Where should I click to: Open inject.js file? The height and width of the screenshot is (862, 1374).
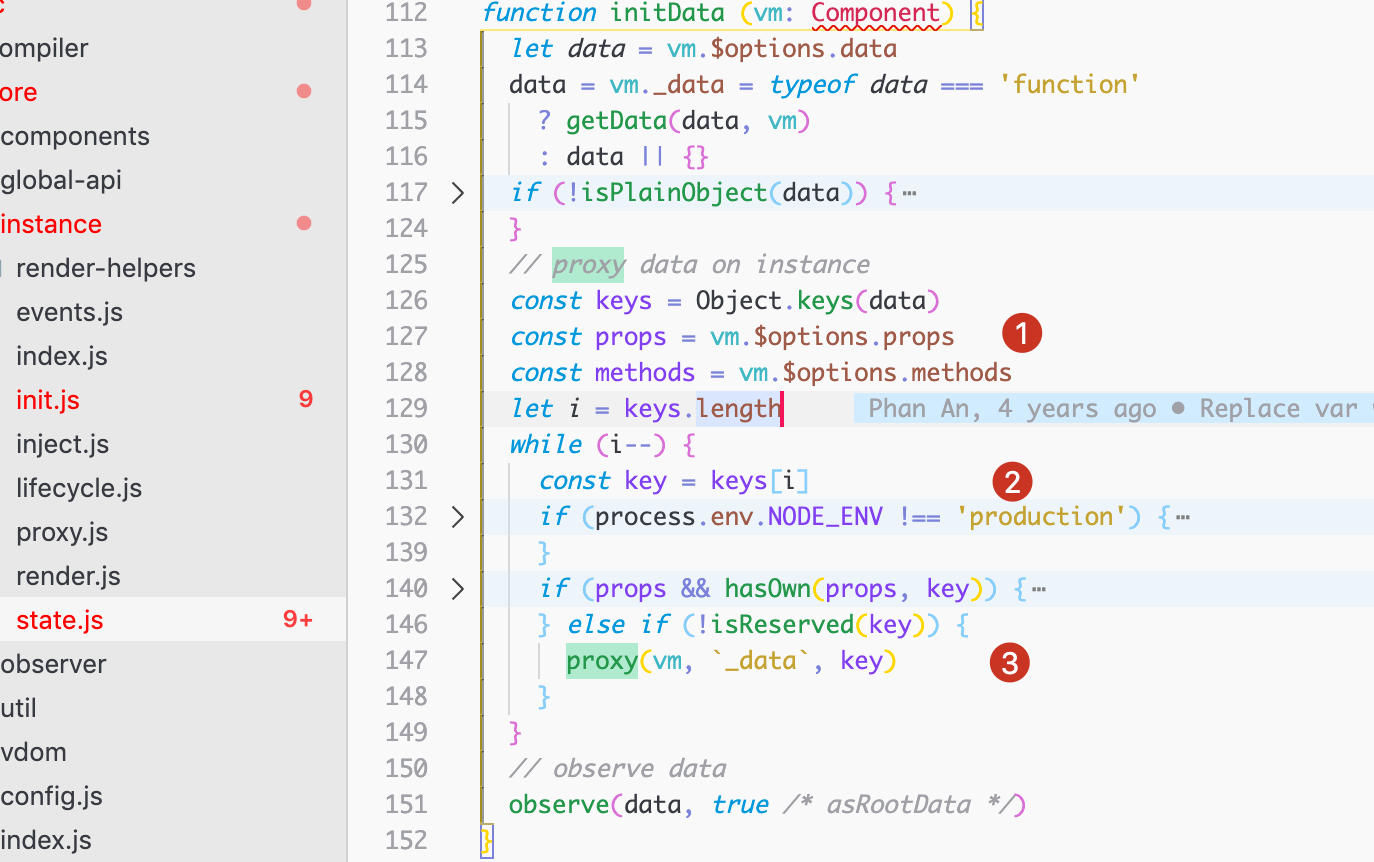[x=62, y=444]
